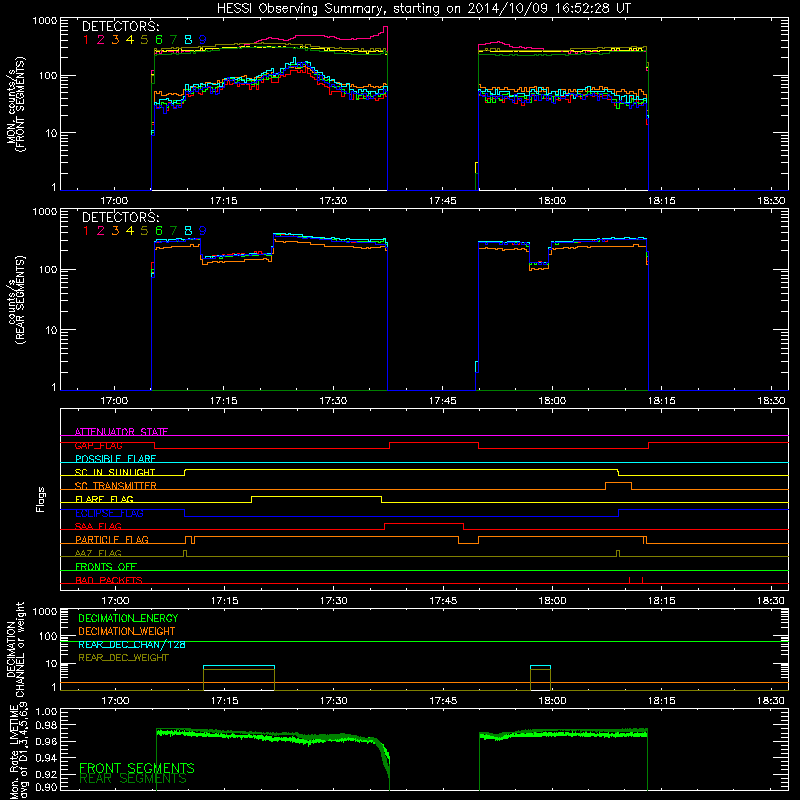
Task: Click the FRONTS_OFF flag label
Action: point(106,567)
